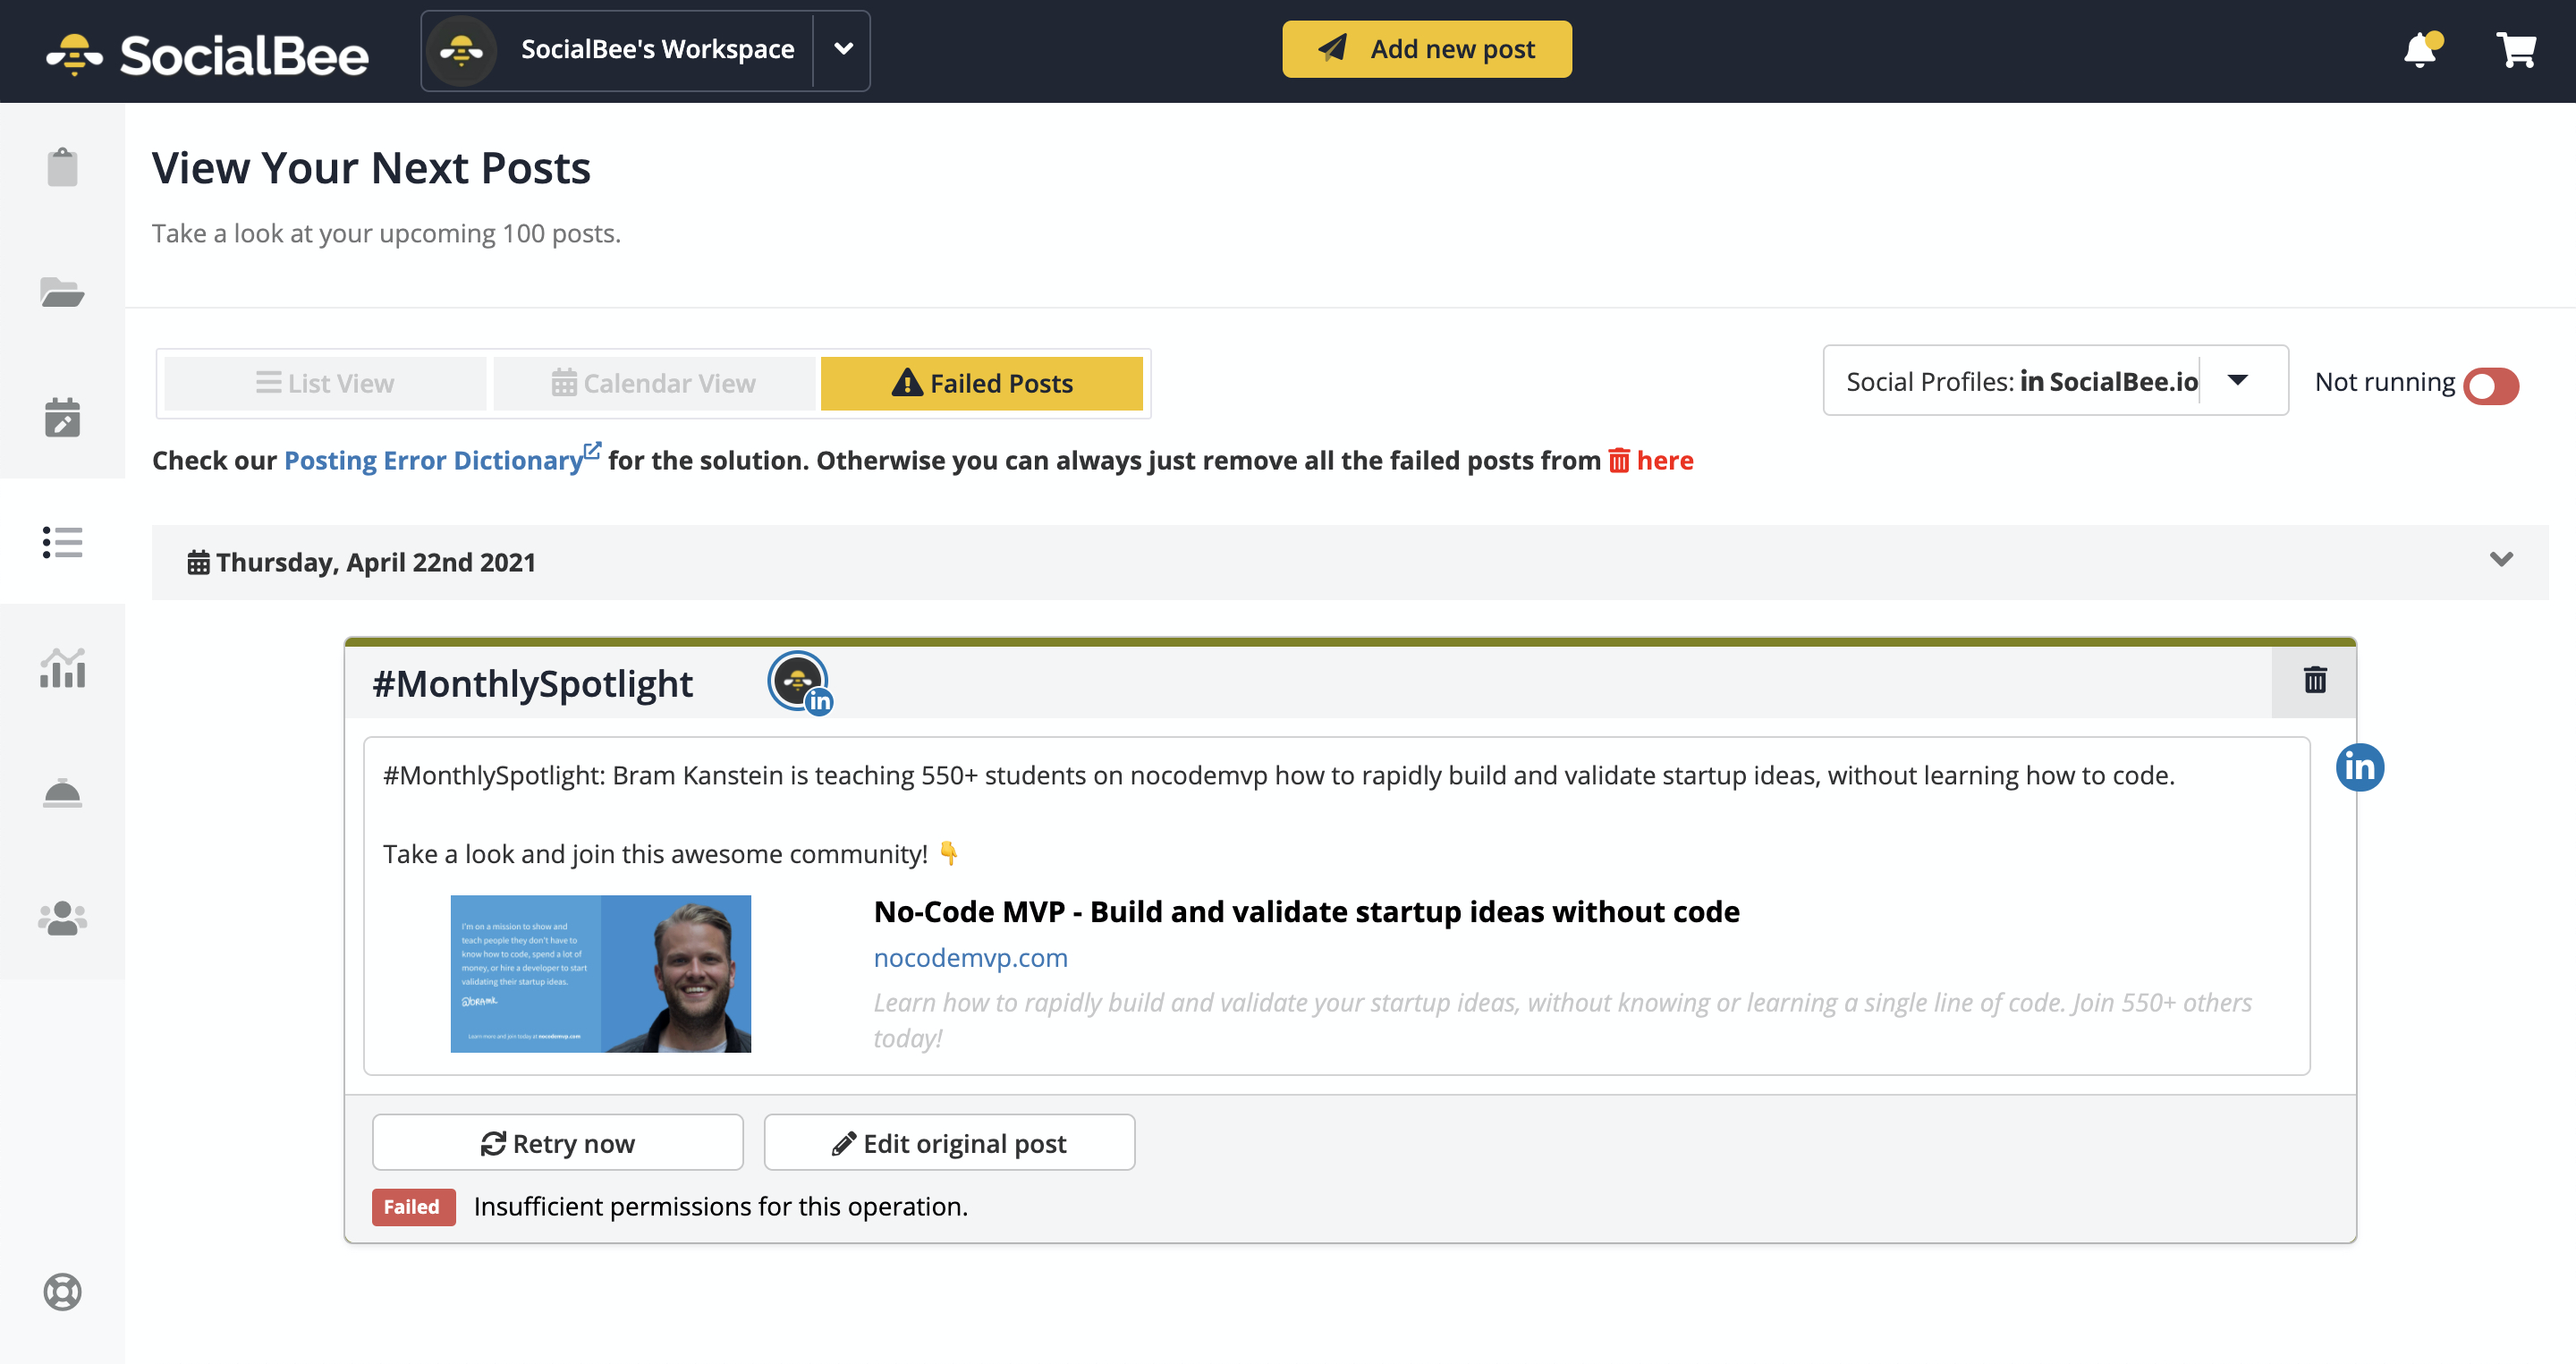Click the concierge bell icon in sidebar

[x=62, y=793]
